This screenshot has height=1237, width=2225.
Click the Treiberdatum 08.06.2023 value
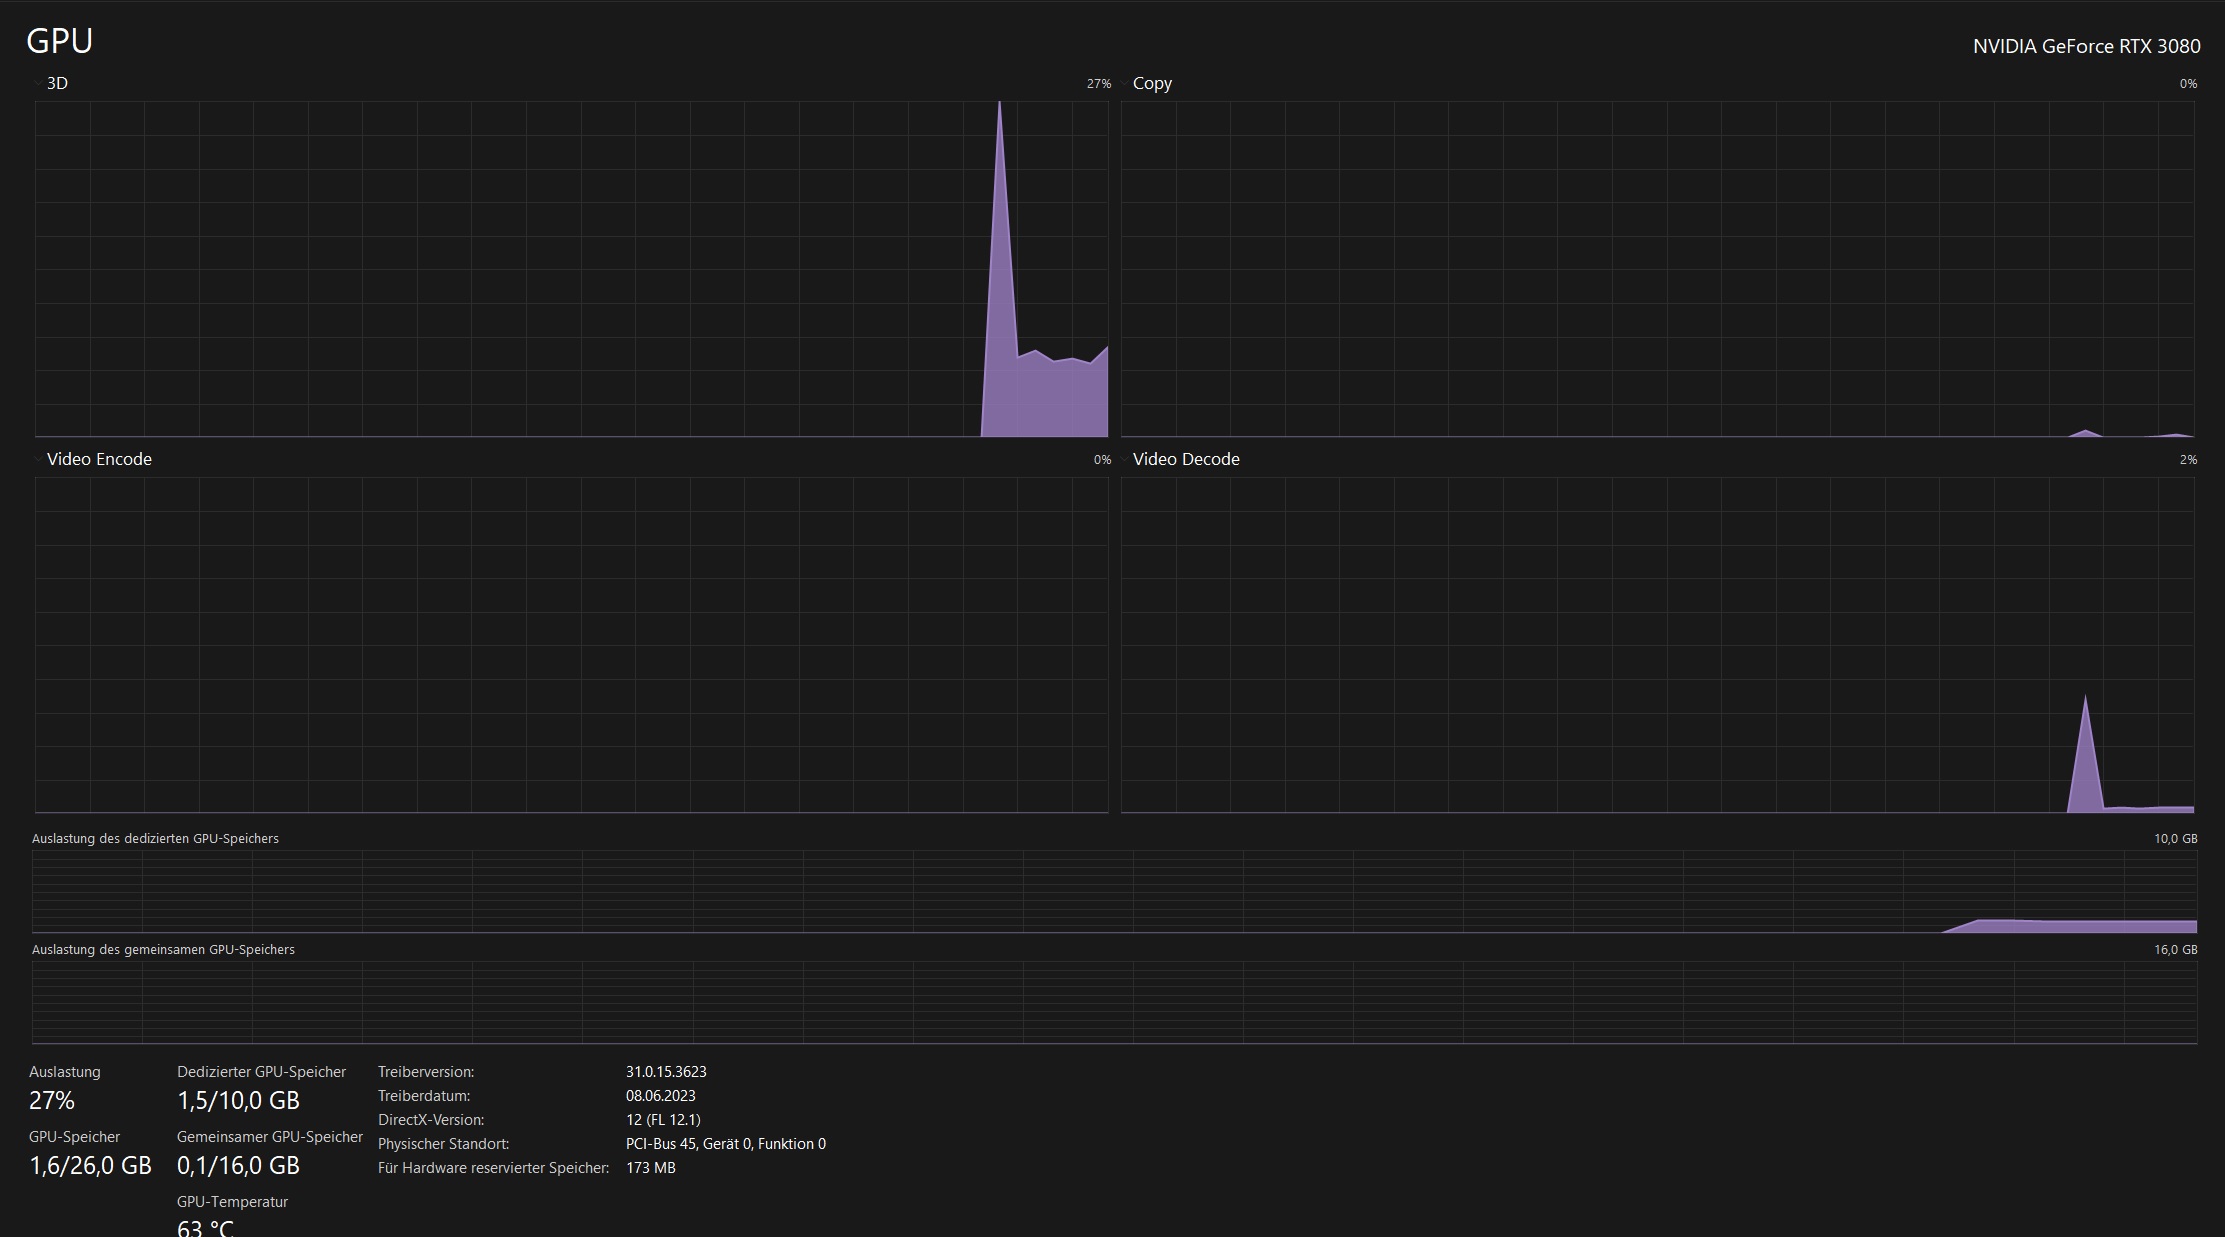pos(660,1095)
